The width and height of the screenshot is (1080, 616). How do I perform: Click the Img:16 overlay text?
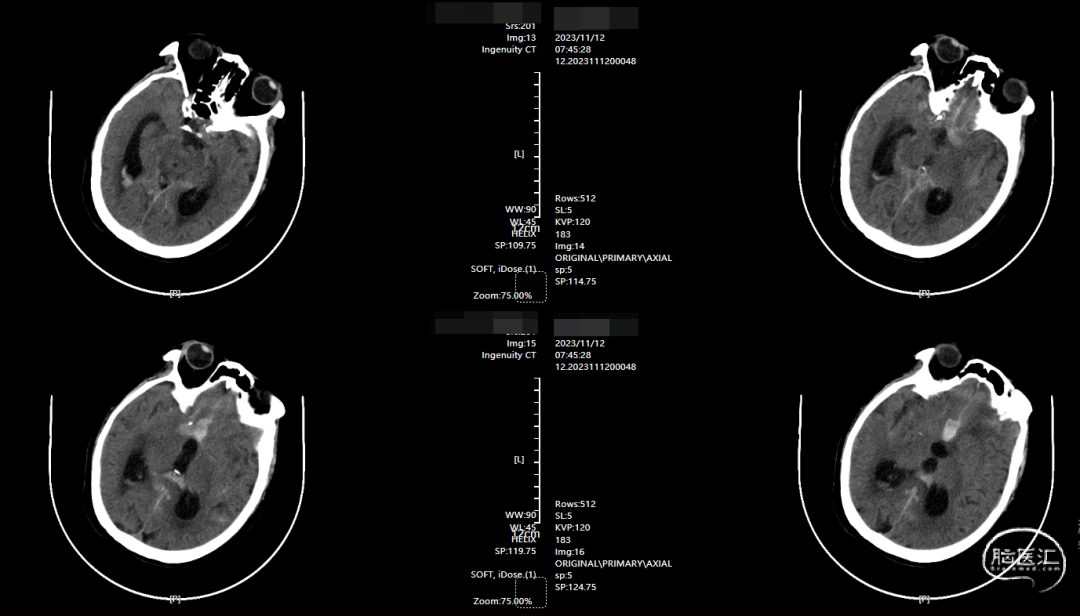(569, 552)
